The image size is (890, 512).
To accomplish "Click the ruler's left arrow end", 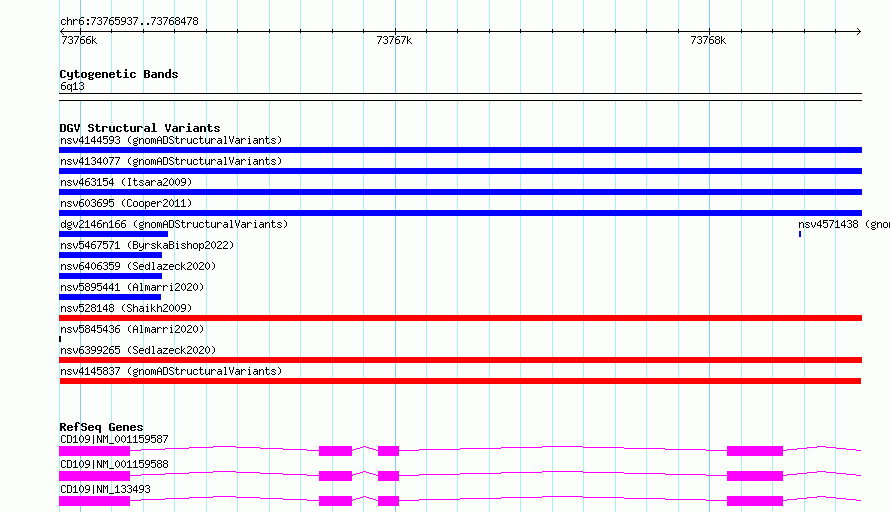I will pos(62,31).
